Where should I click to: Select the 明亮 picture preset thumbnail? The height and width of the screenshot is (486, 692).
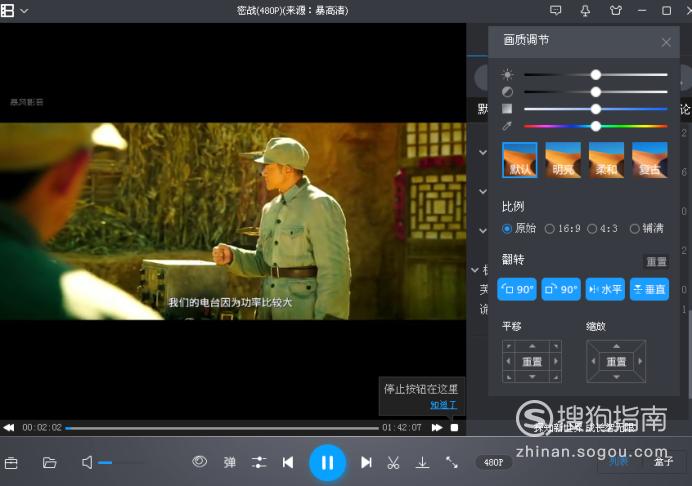tap(563, 160)
